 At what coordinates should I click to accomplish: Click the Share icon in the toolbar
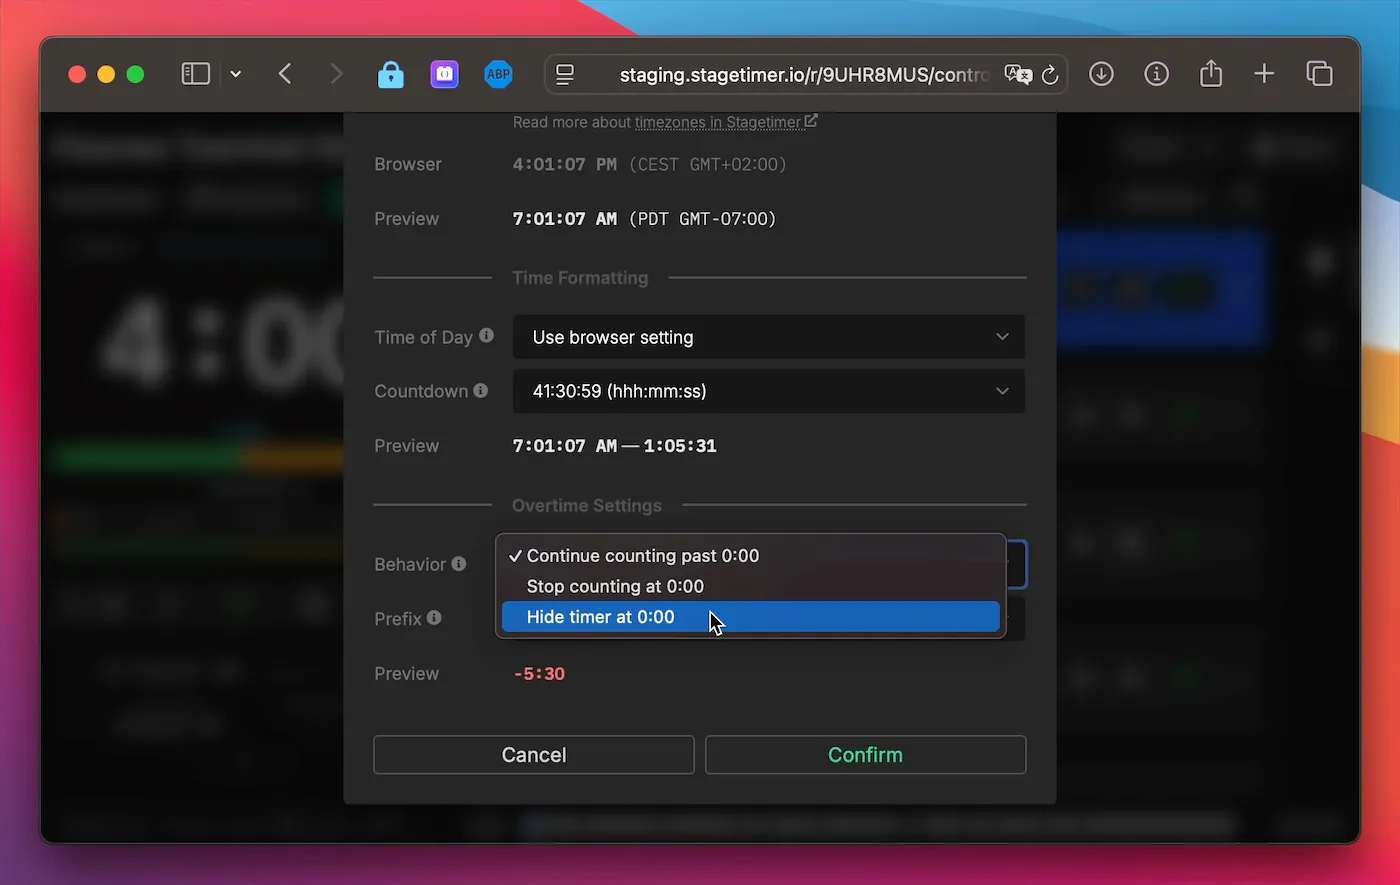(x=1211, y=74)
